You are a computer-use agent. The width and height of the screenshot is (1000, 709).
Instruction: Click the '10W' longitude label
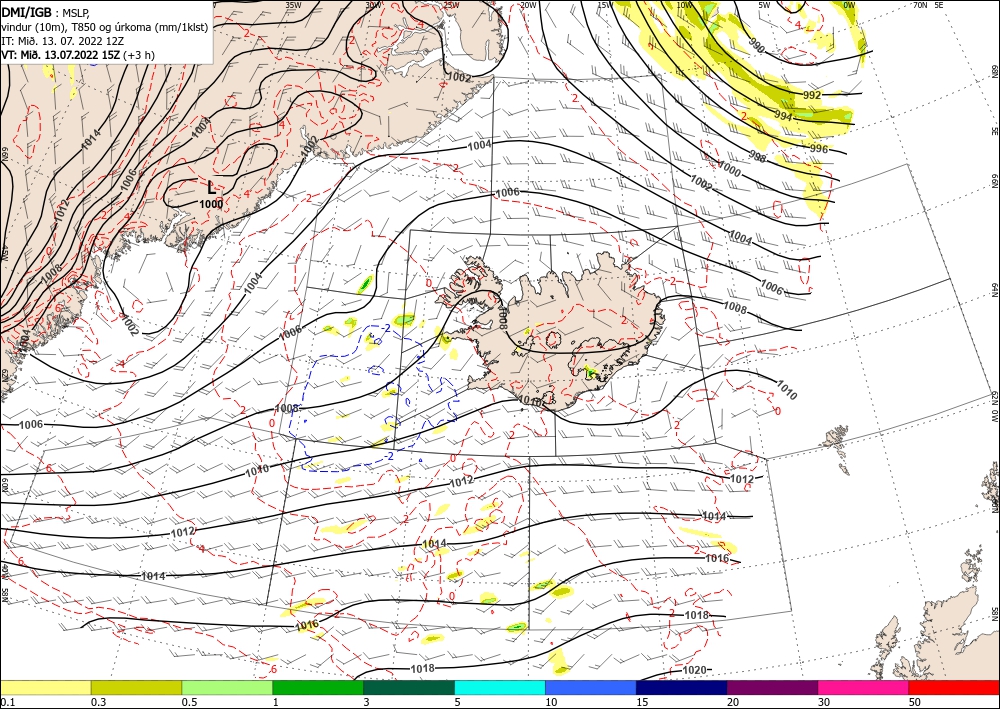point(684,5)
